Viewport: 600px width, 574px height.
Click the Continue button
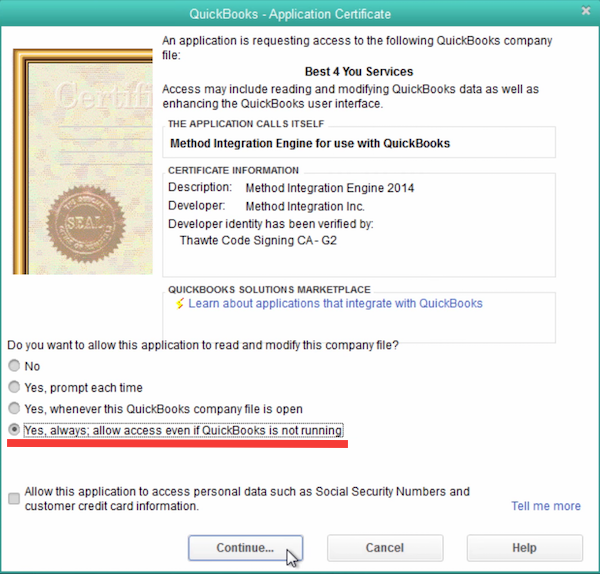pyautogui.click(x=245, y=548)
